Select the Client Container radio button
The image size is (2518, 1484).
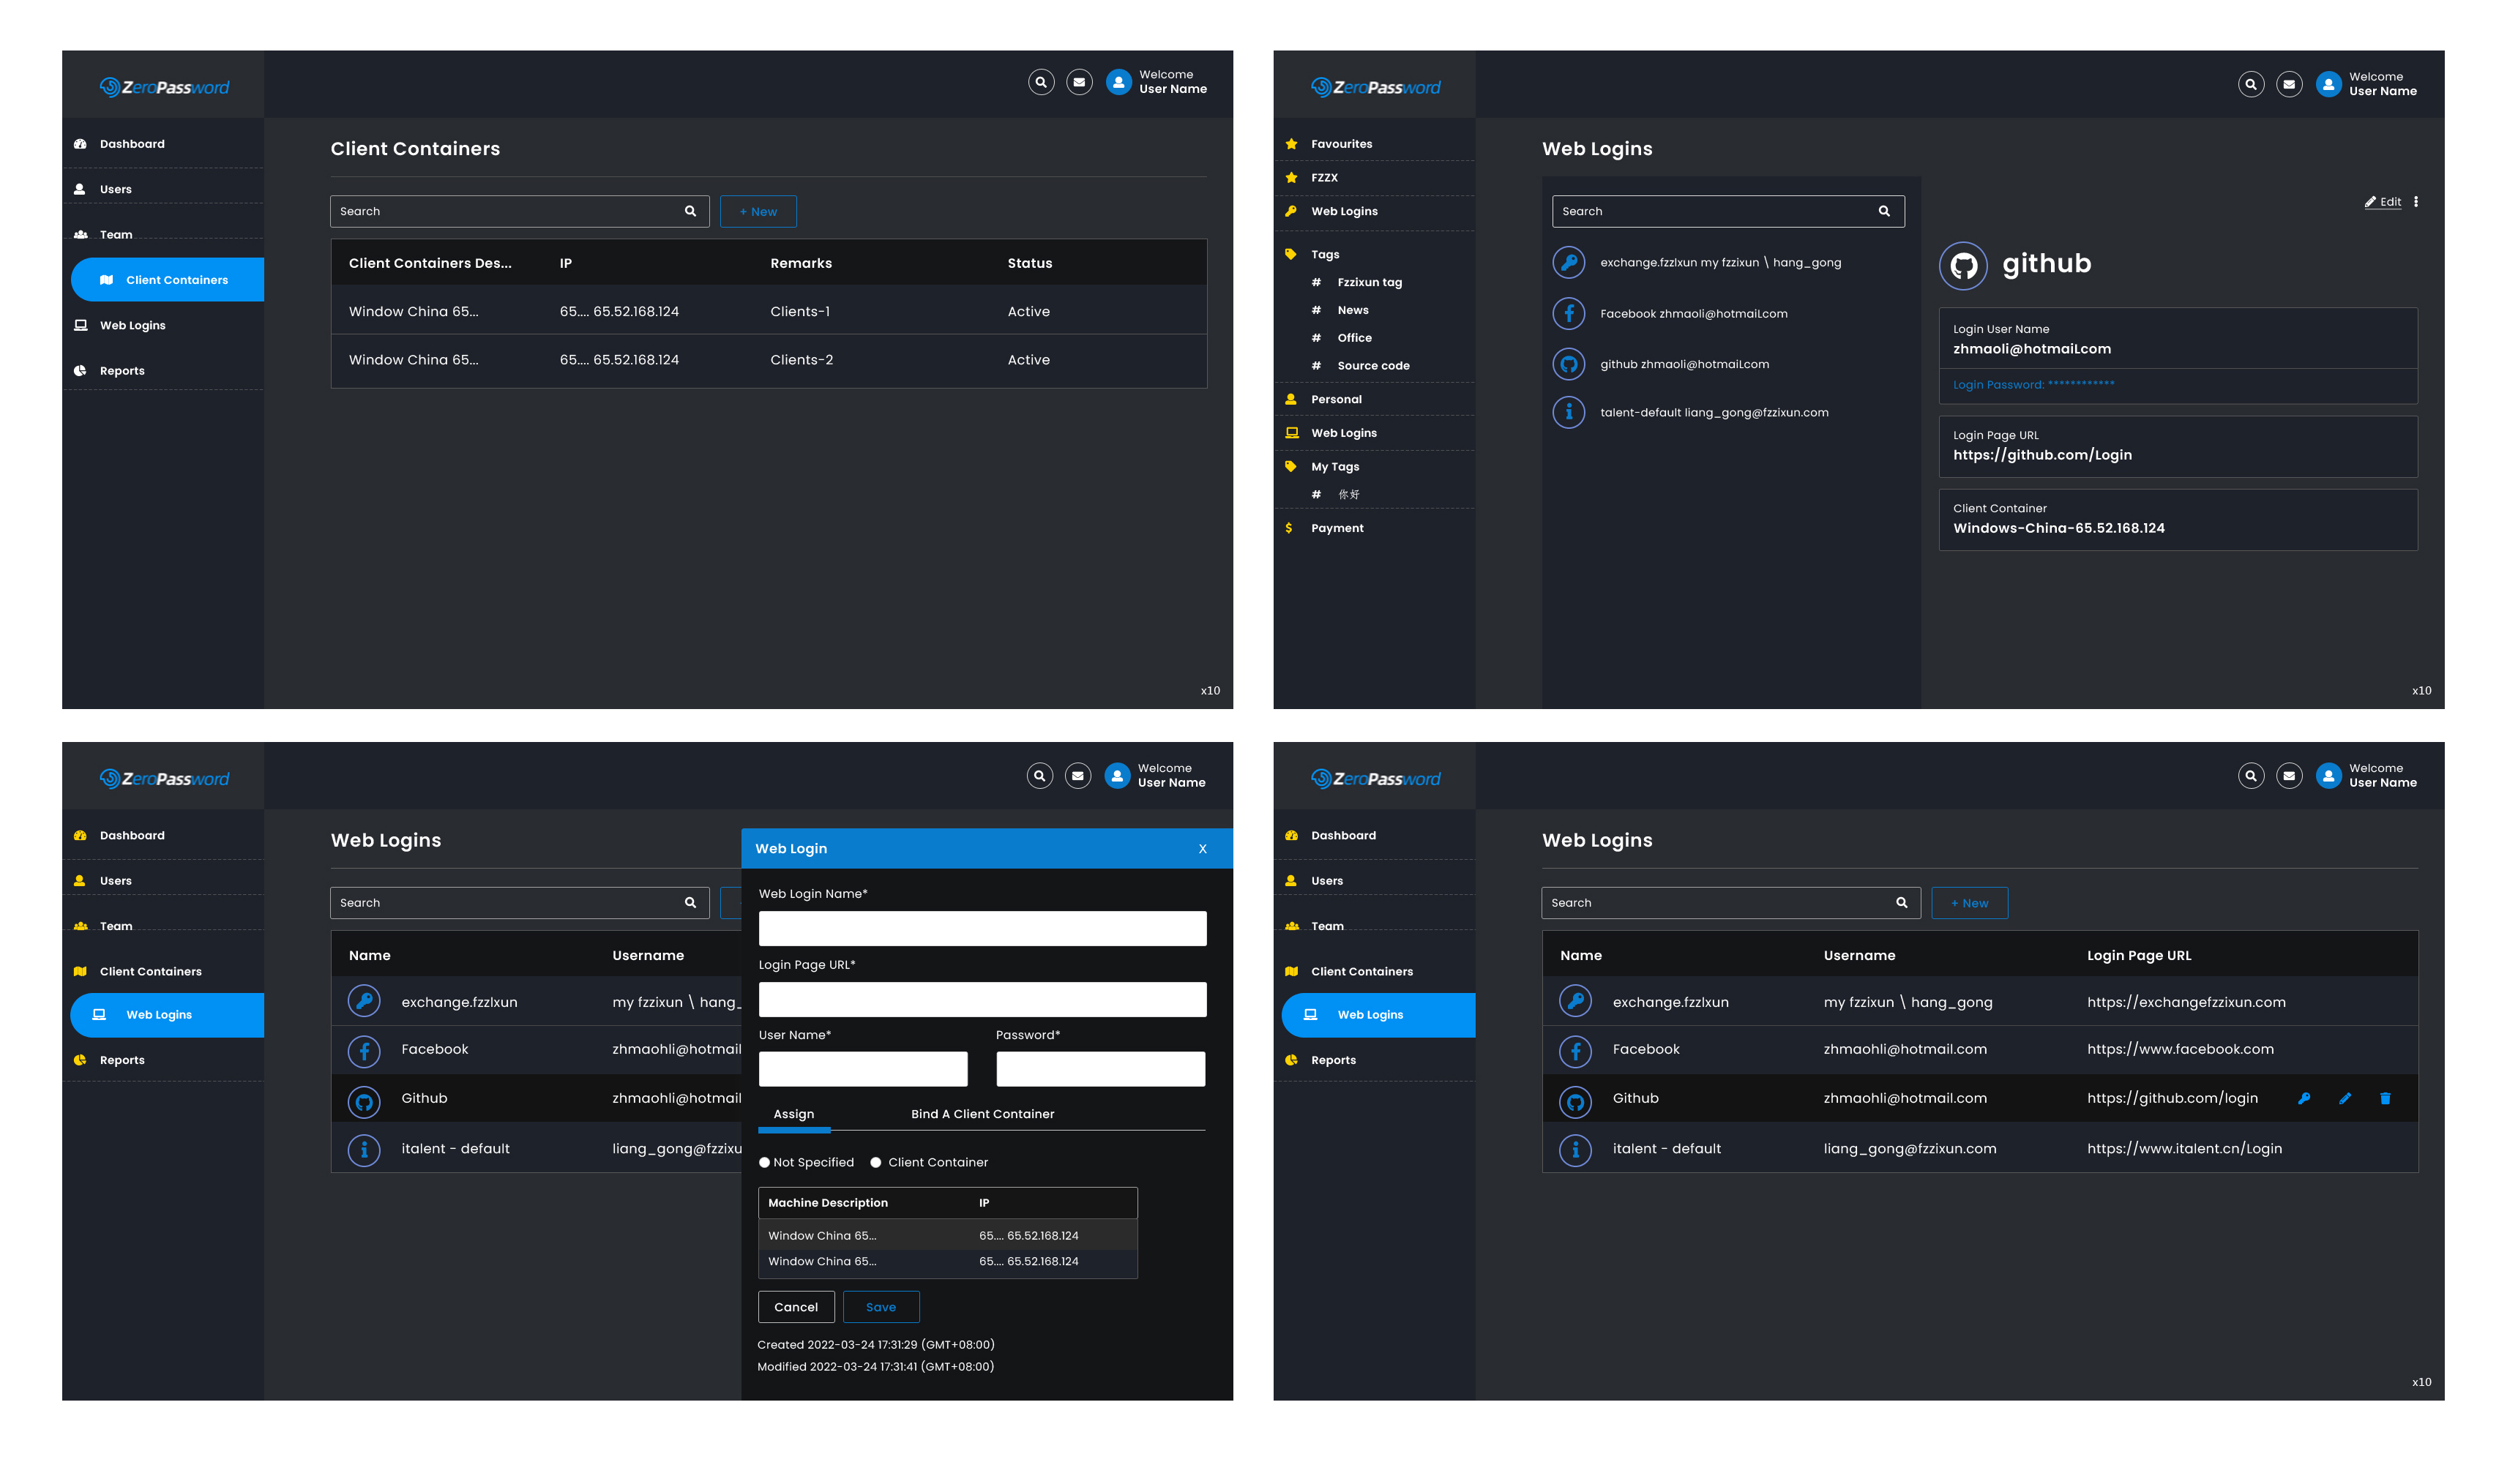click(876, 1162)
